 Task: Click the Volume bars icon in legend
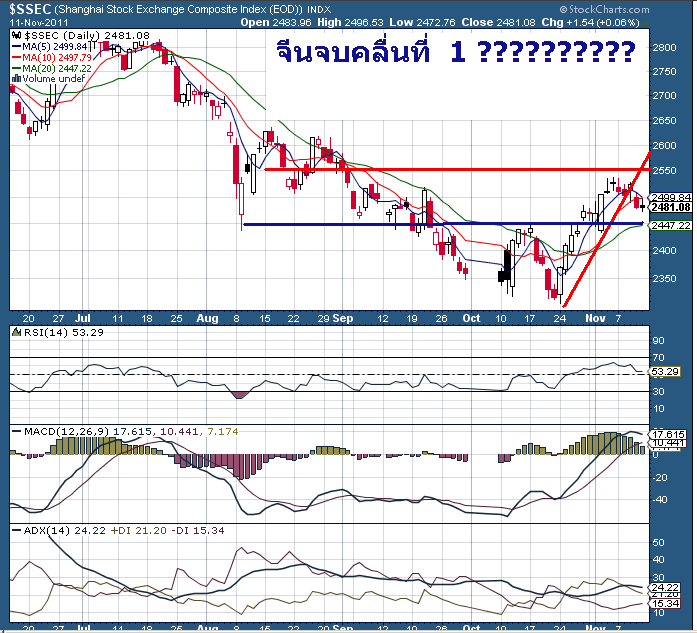[x=17, y=78]
